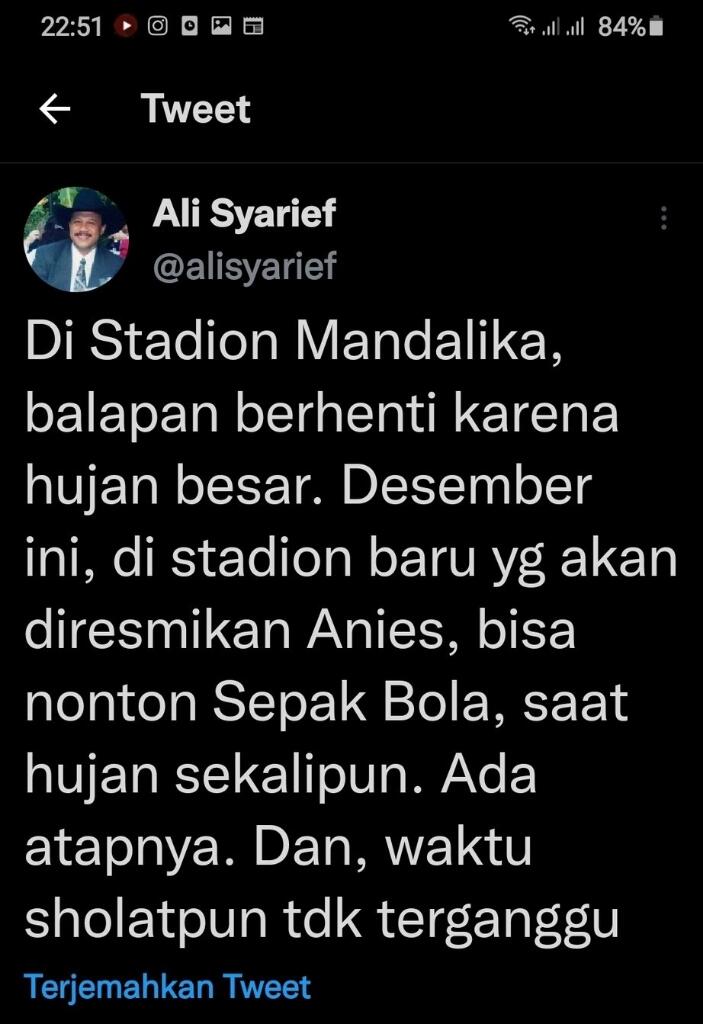This screenshot has width=703, height=1024.
Task: Tap the gallery image notification icon
Action: click(x=221, y=26)
